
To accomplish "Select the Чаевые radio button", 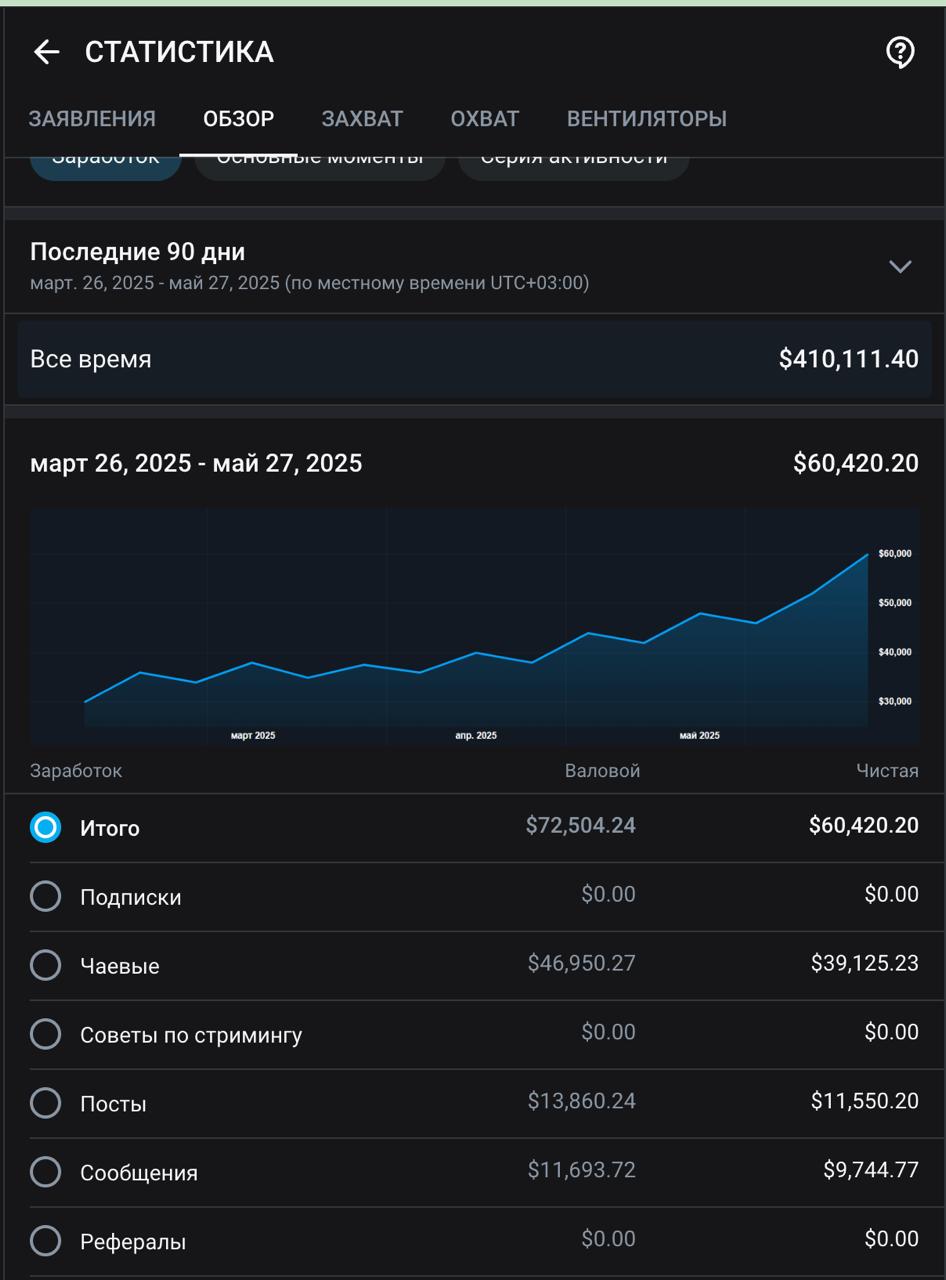I will (x=45, y=965).
